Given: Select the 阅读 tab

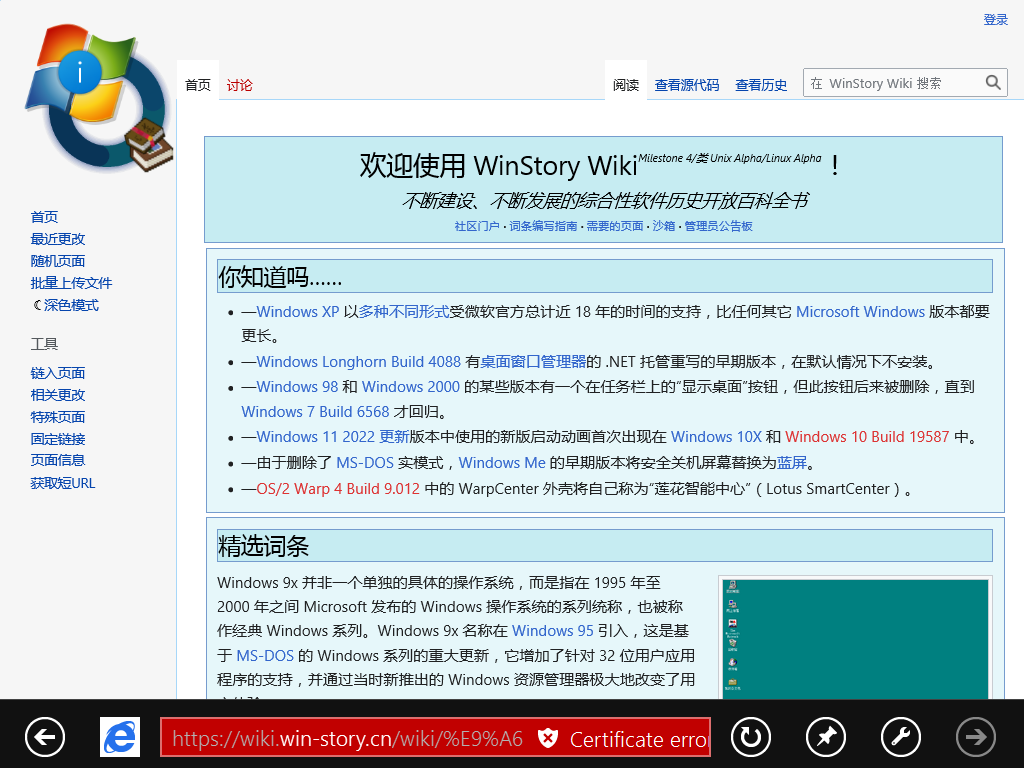Looking at the screenshot, I should (x=626, y=85).
